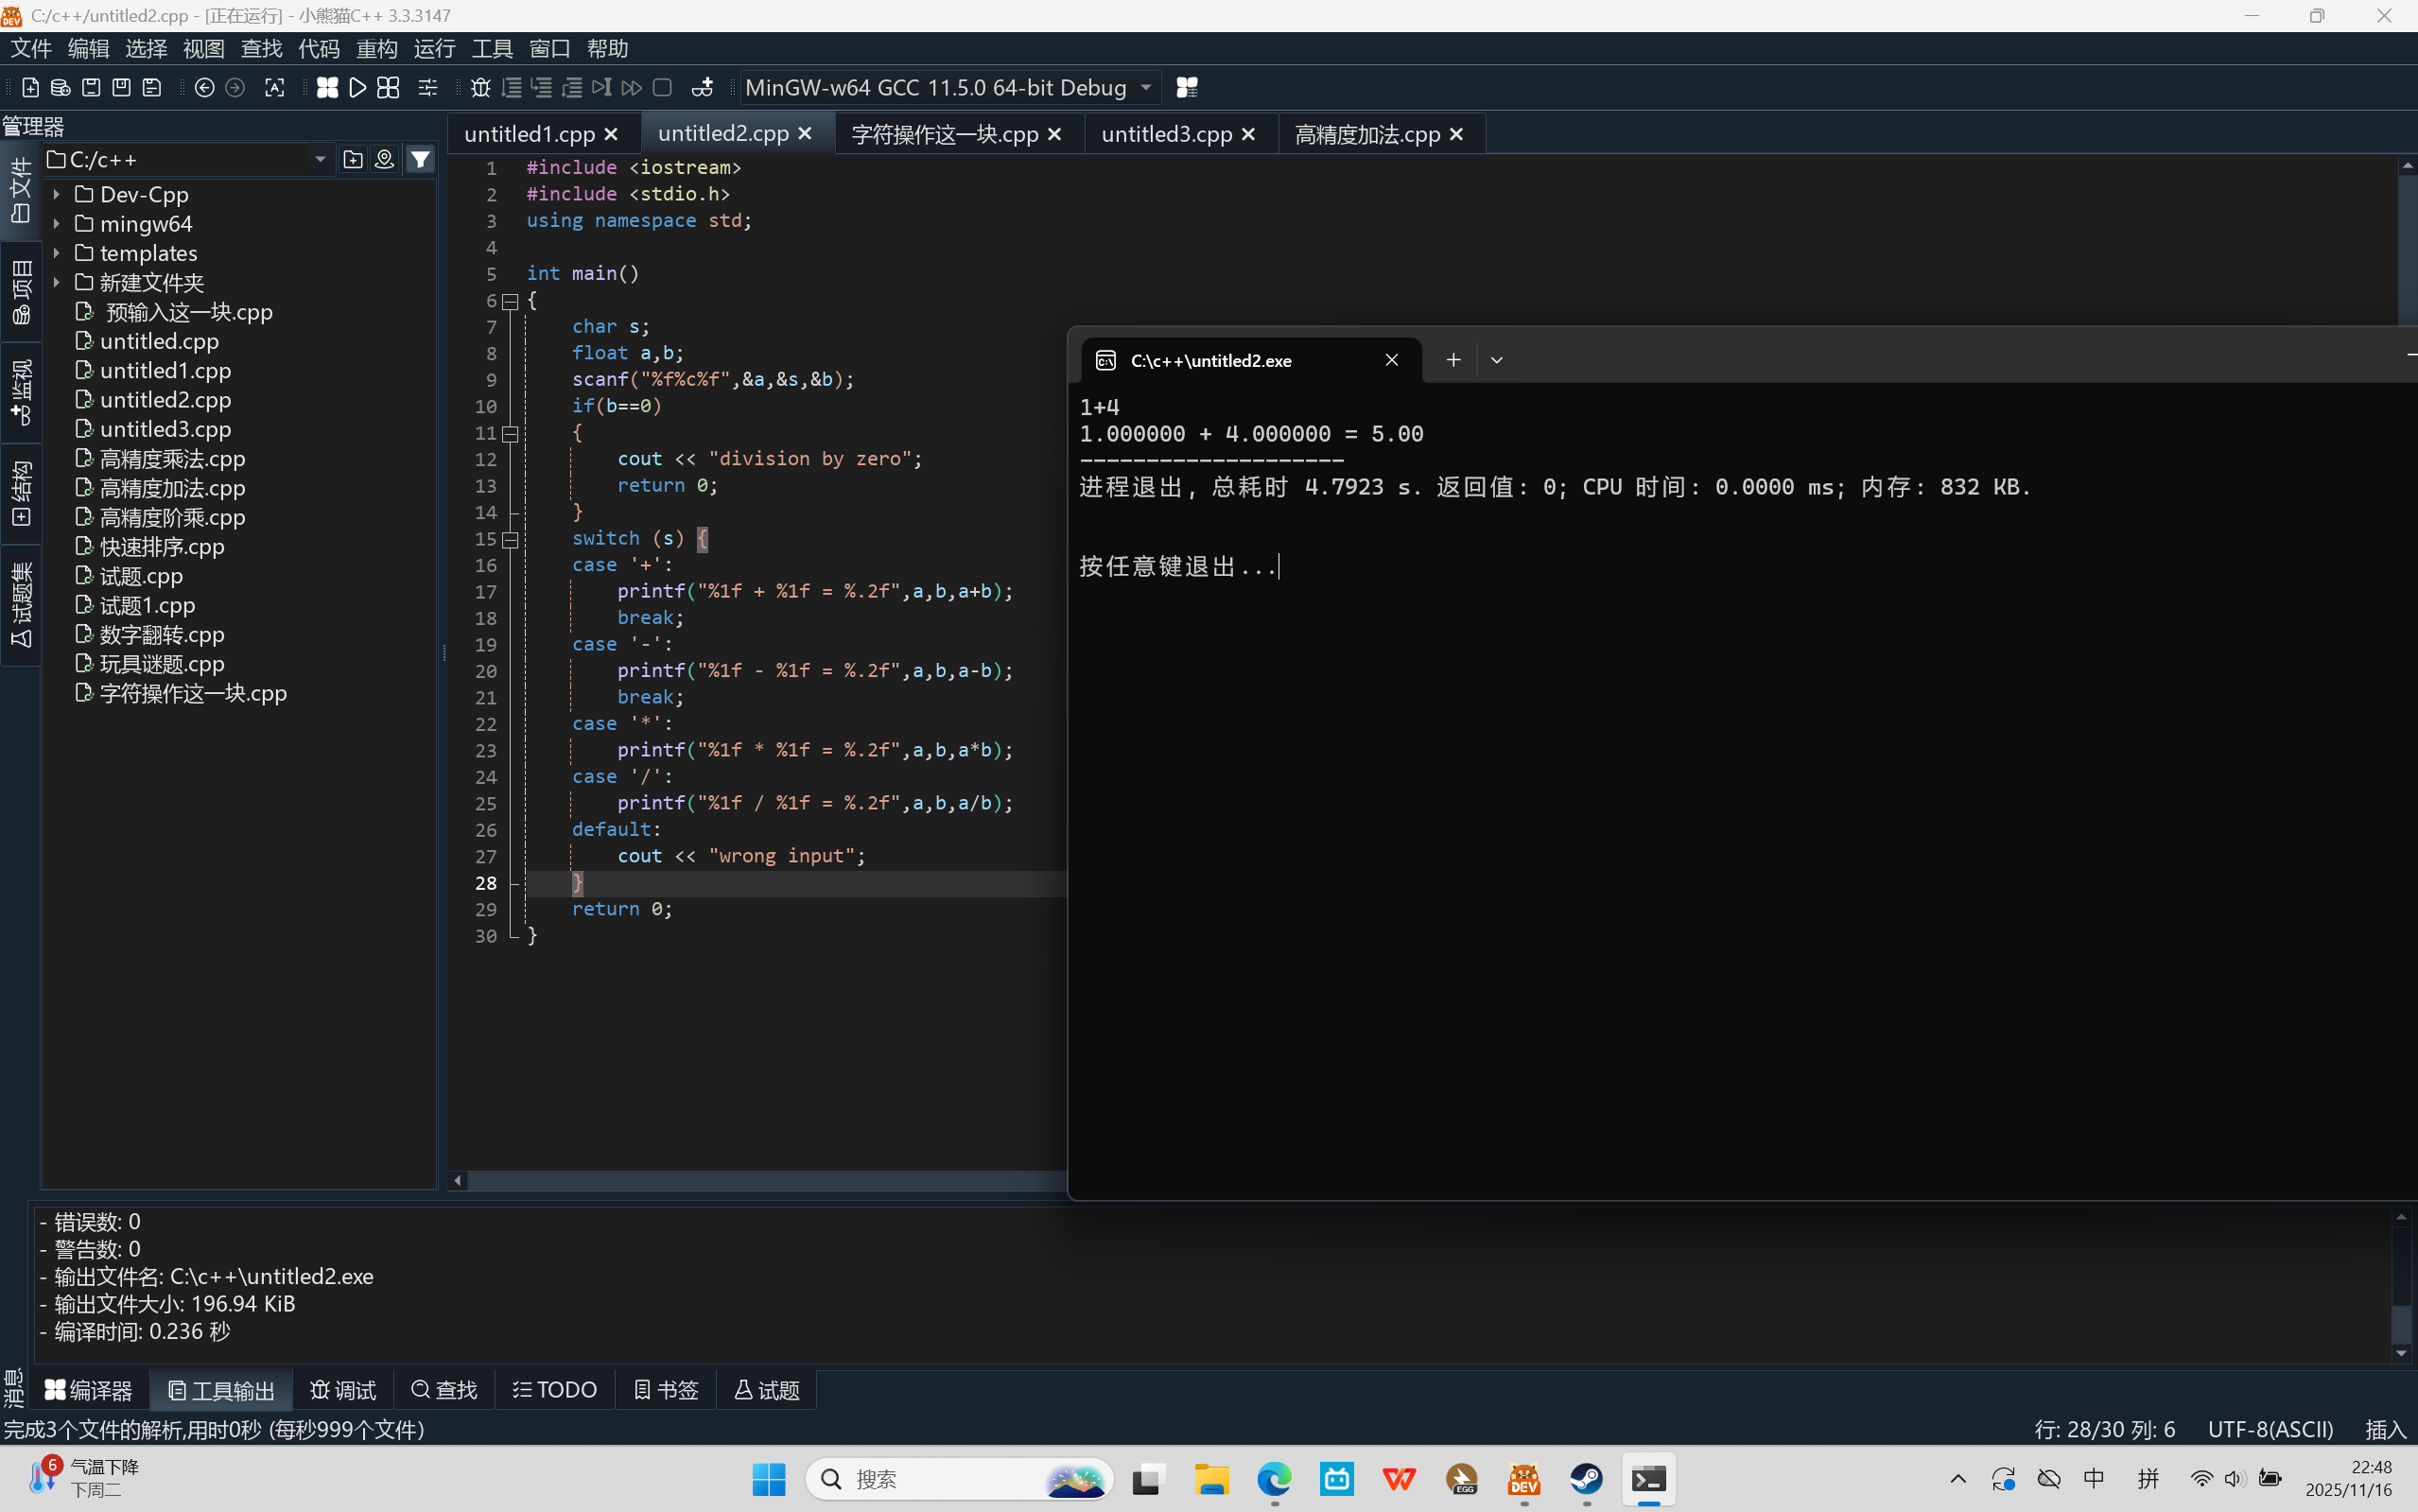Screen dimensions: 2418x1512
Task: Click the Back navigation arrow icon
Action: (204, 88)
